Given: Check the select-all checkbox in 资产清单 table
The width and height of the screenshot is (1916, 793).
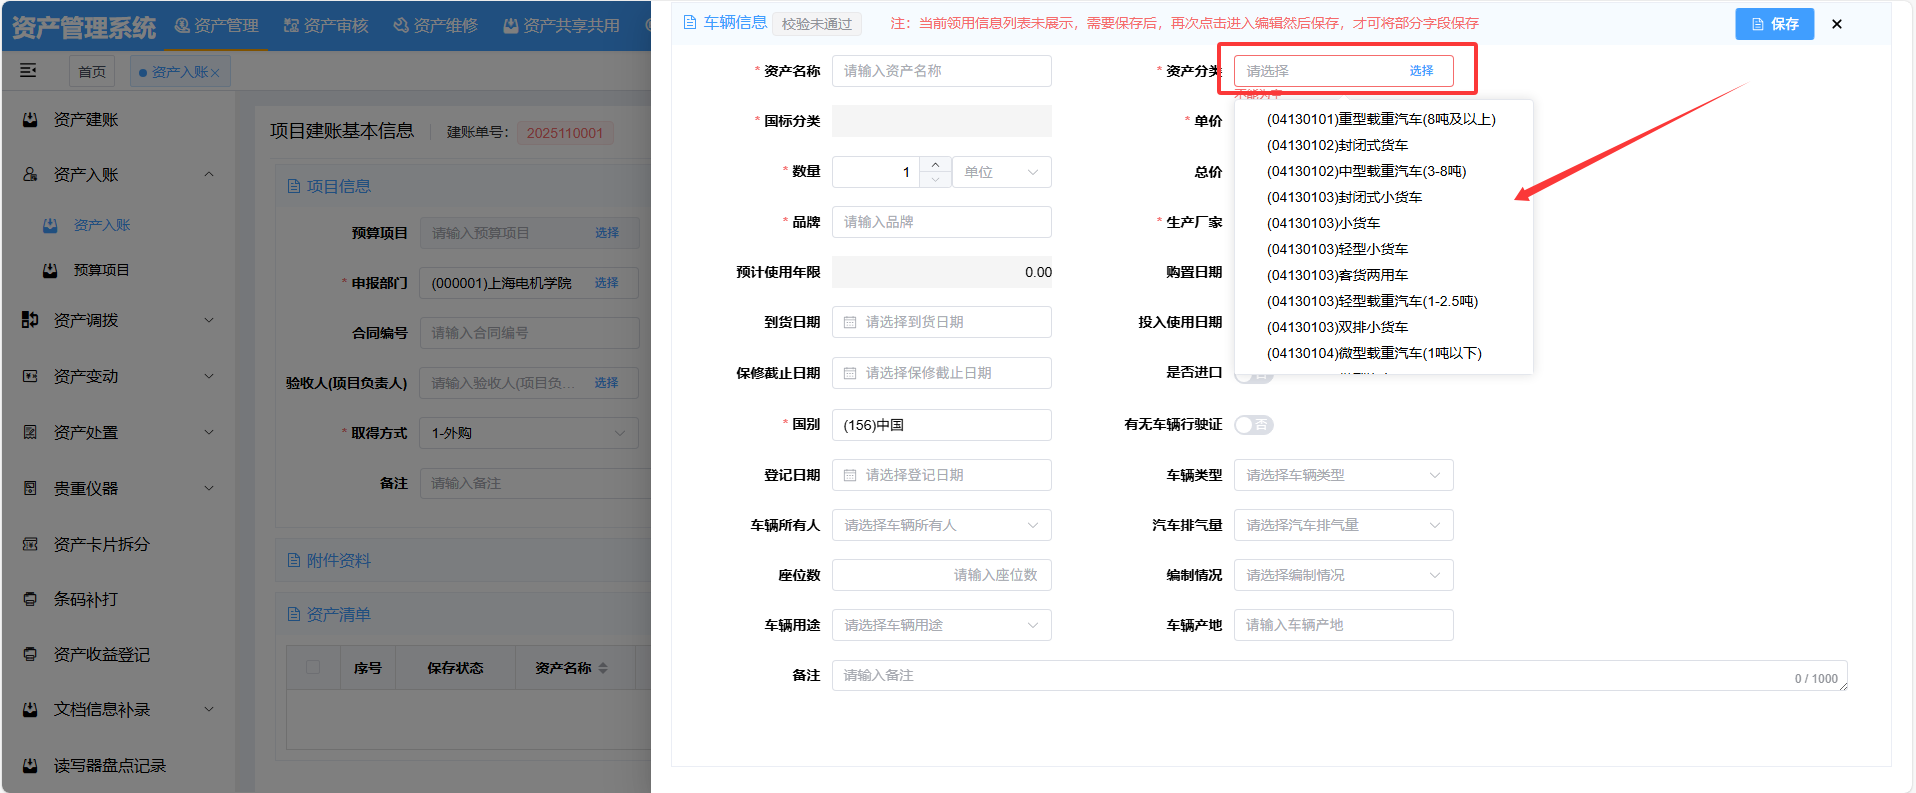Looking at the screenshot, I should [x=313, y=667].
